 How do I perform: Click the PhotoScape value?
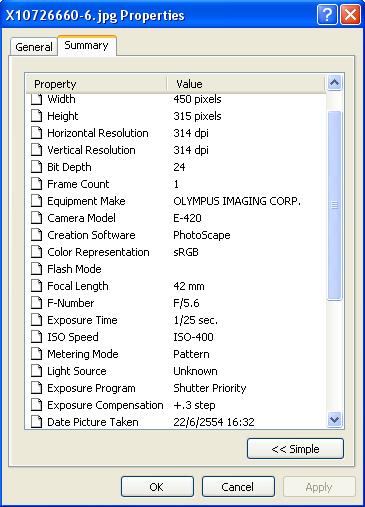(202, 235)
